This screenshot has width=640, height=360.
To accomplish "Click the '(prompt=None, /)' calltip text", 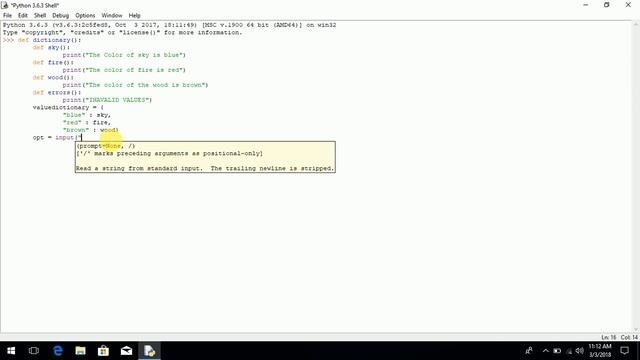I will 106,146.
